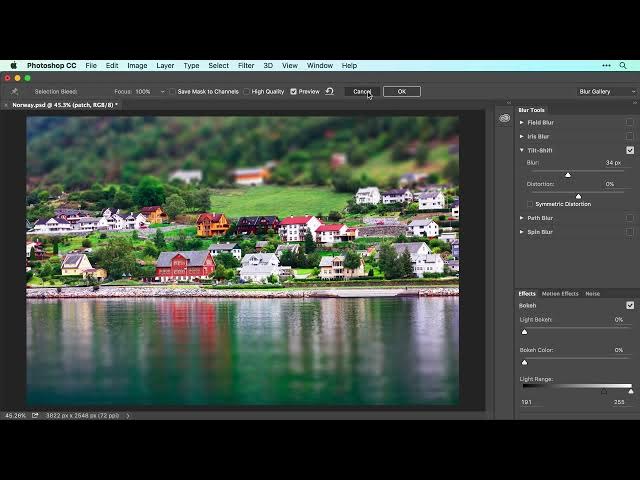Viewport: 640px width, 480px height.
Task: Disable the Tilt-Shift blur checkbox
Action: click(x=630, y=150)
